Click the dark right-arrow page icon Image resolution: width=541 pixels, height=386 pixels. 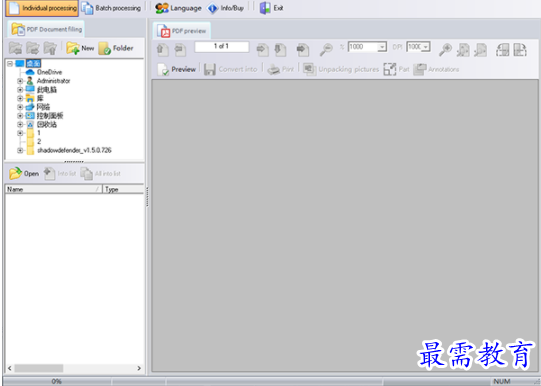(303, 50)
